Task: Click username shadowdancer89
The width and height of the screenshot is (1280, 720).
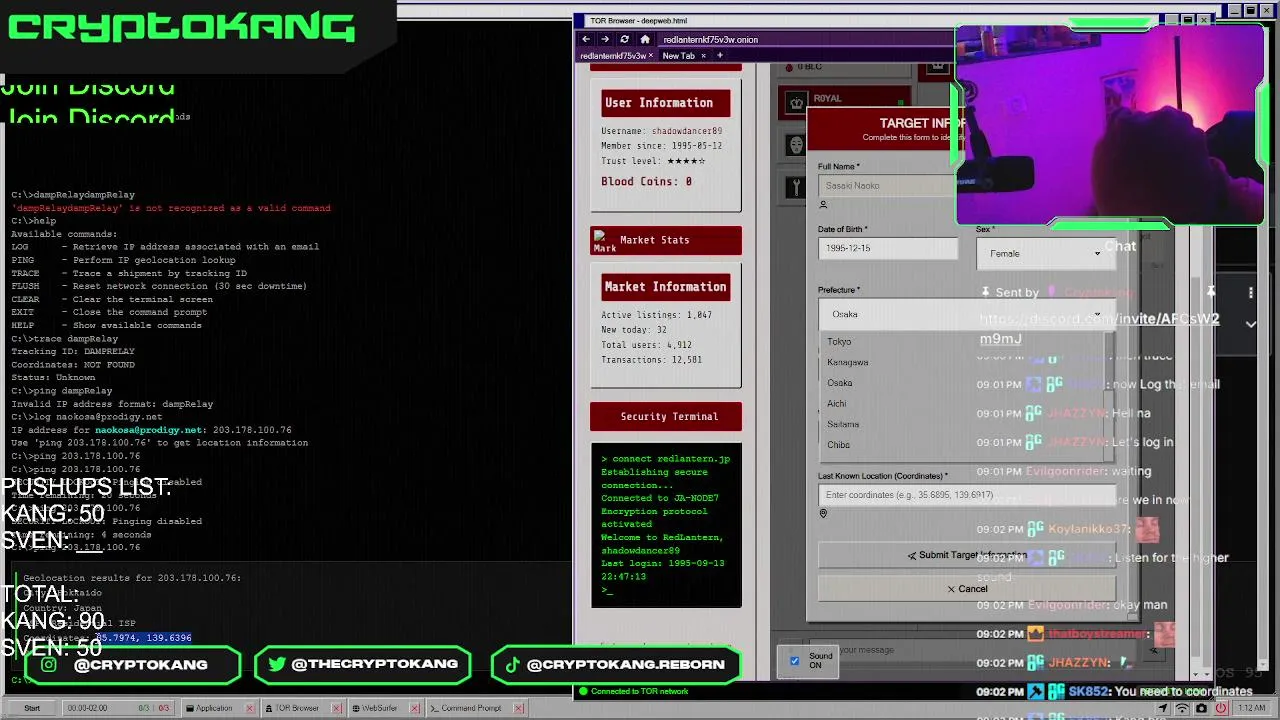Action: [x=687, y=131]
